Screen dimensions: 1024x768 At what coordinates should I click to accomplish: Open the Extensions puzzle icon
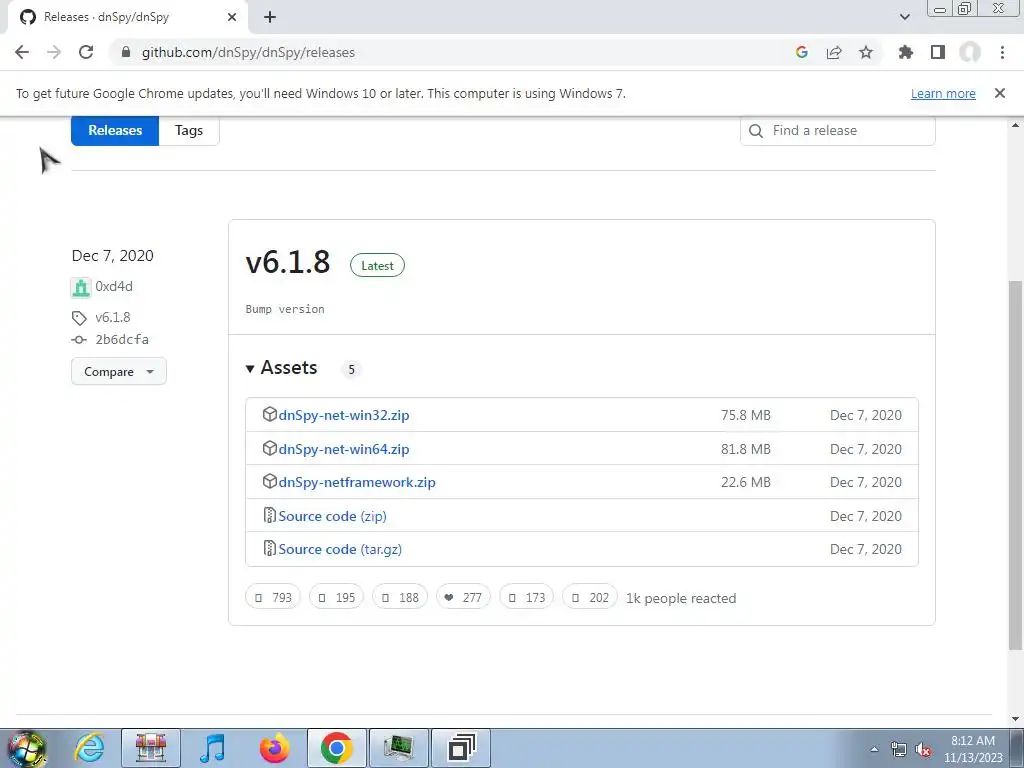coord(905,52)
